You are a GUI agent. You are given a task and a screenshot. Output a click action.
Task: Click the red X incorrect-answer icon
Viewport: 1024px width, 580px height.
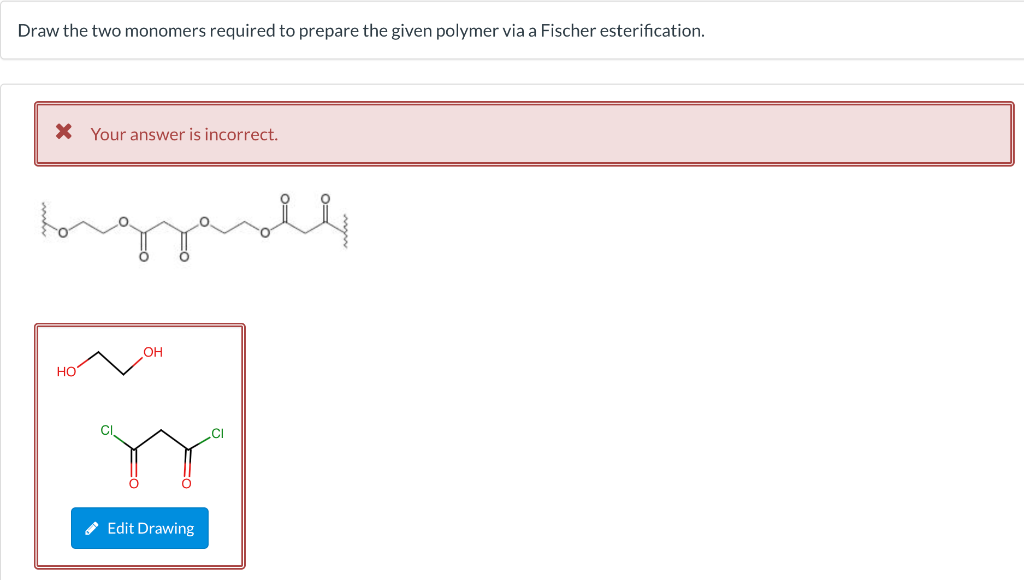[64, 133]
